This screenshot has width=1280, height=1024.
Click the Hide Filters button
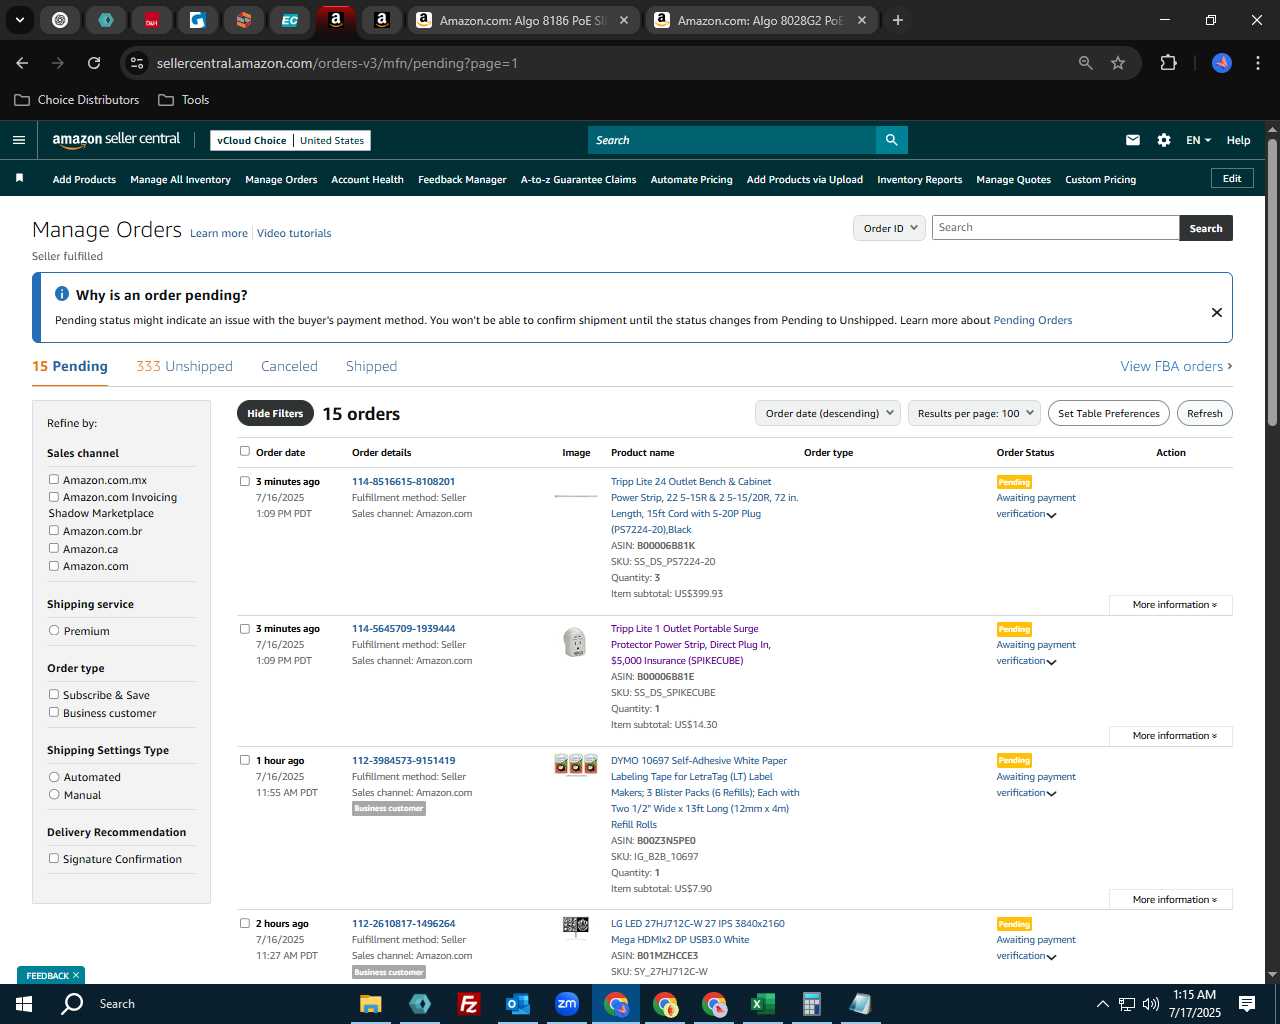(275, 413)
